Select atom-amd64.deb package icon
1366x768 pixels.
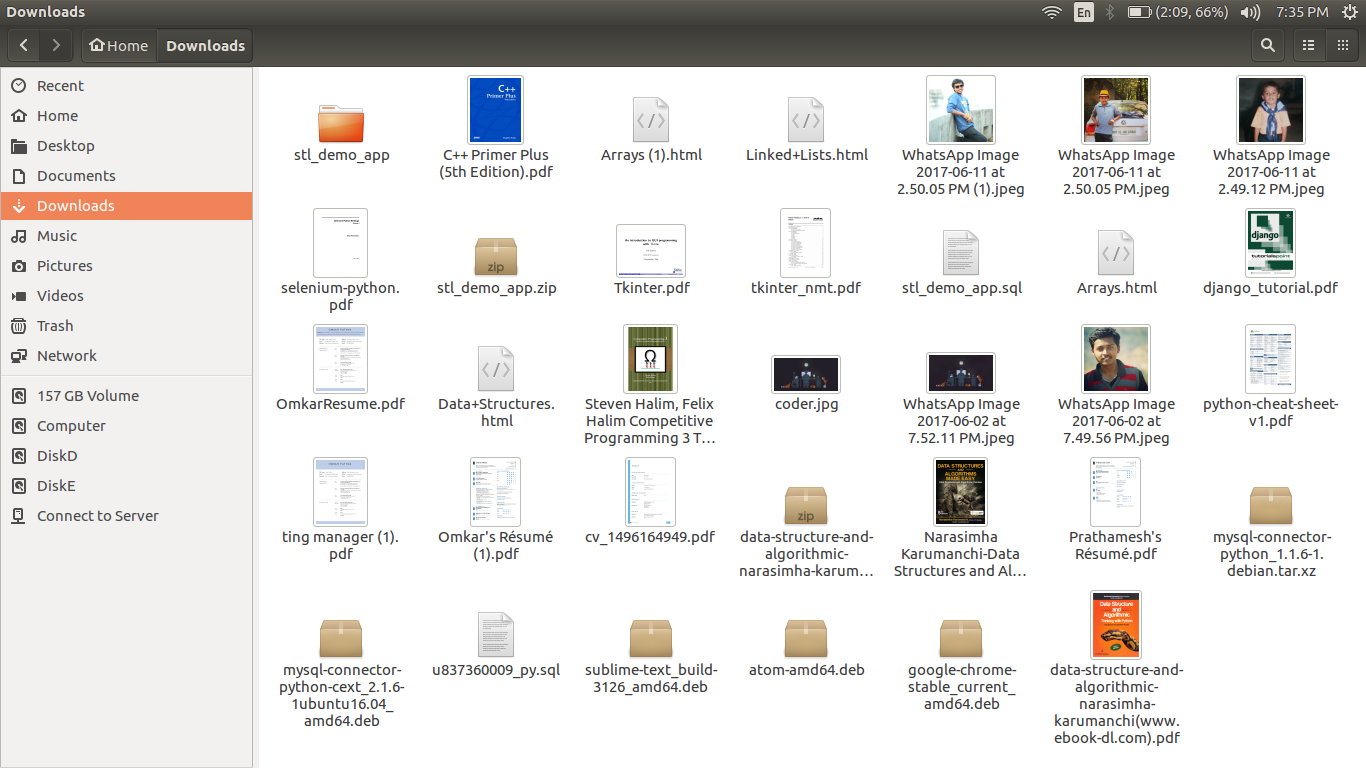(x=806, y=639)
